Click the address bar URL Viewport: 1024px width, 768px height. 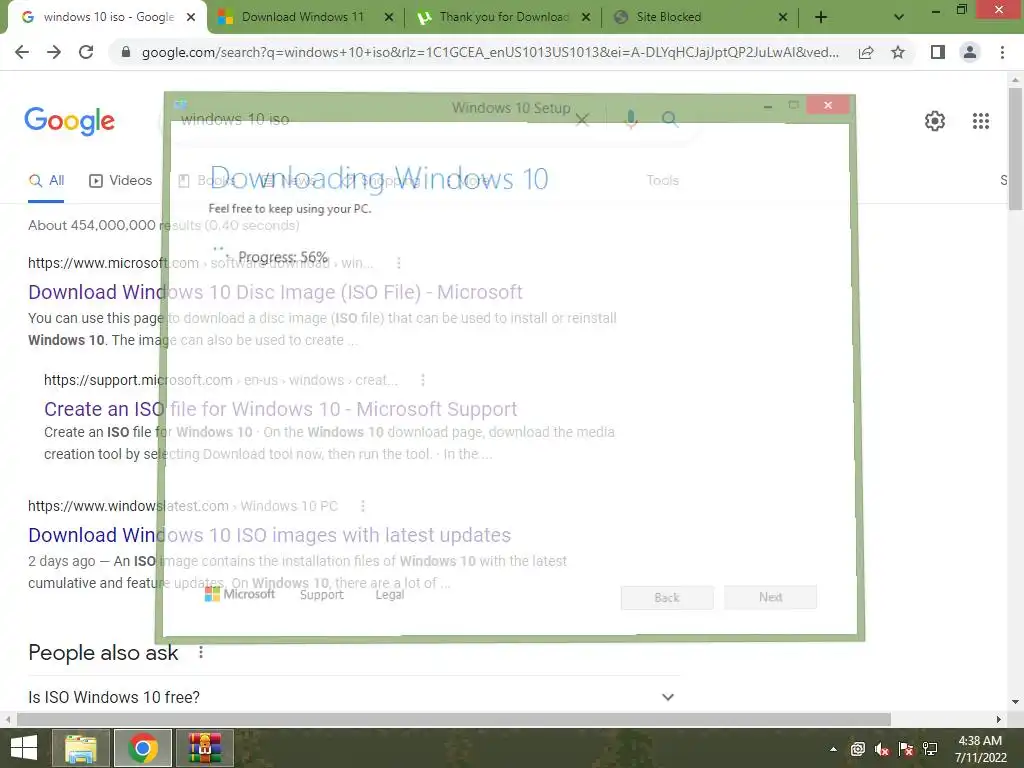tap(490, 52)
